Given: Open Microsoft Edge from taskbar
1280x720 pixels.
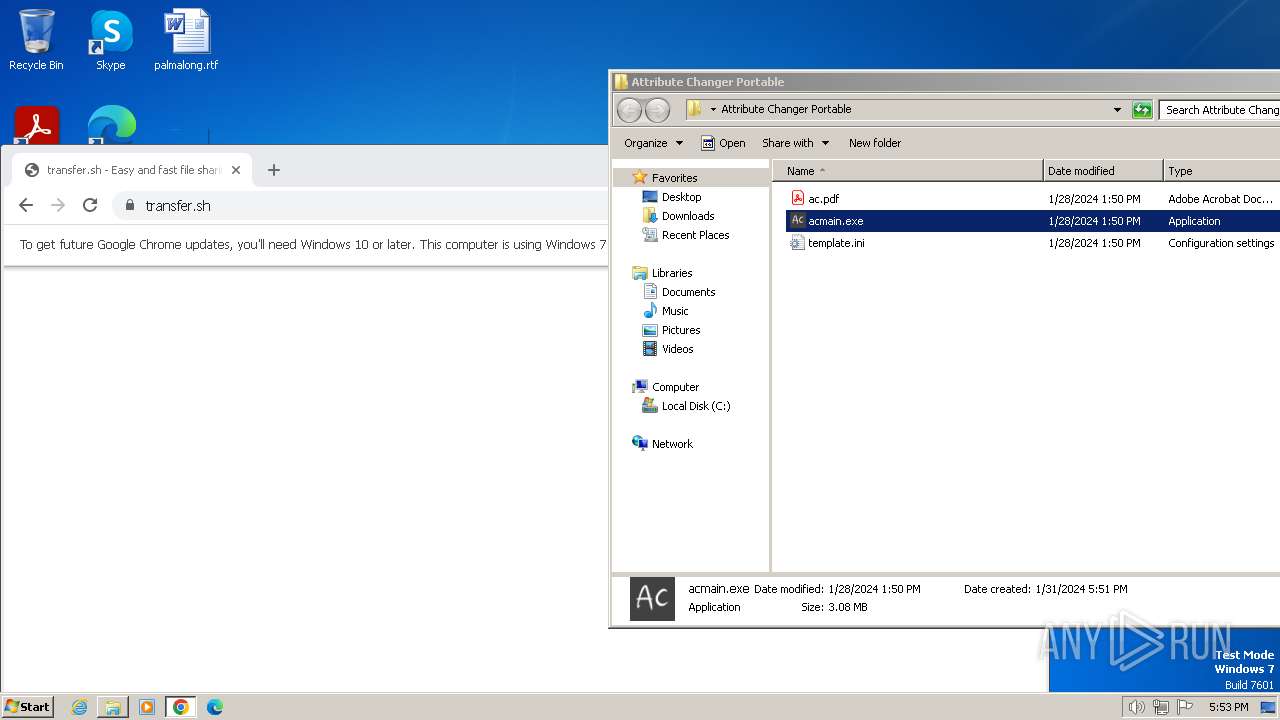Looking at the screenshot, I should coord(214,707).
